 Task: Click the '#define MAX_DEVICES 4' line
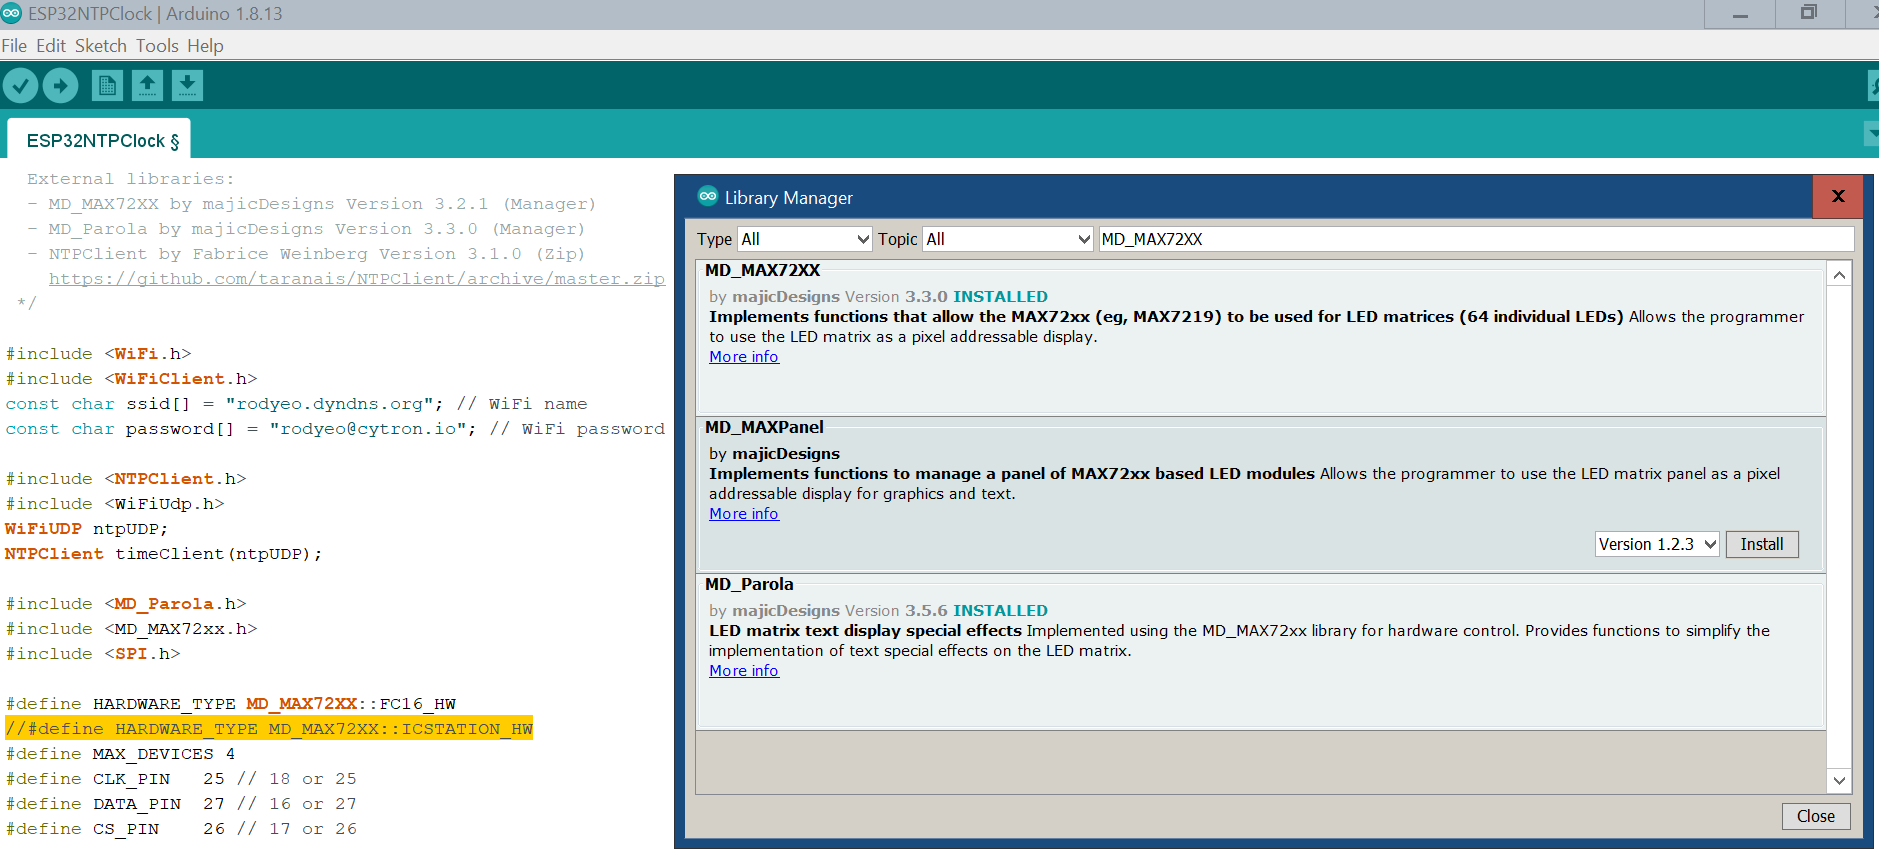(x=120, y=754)
